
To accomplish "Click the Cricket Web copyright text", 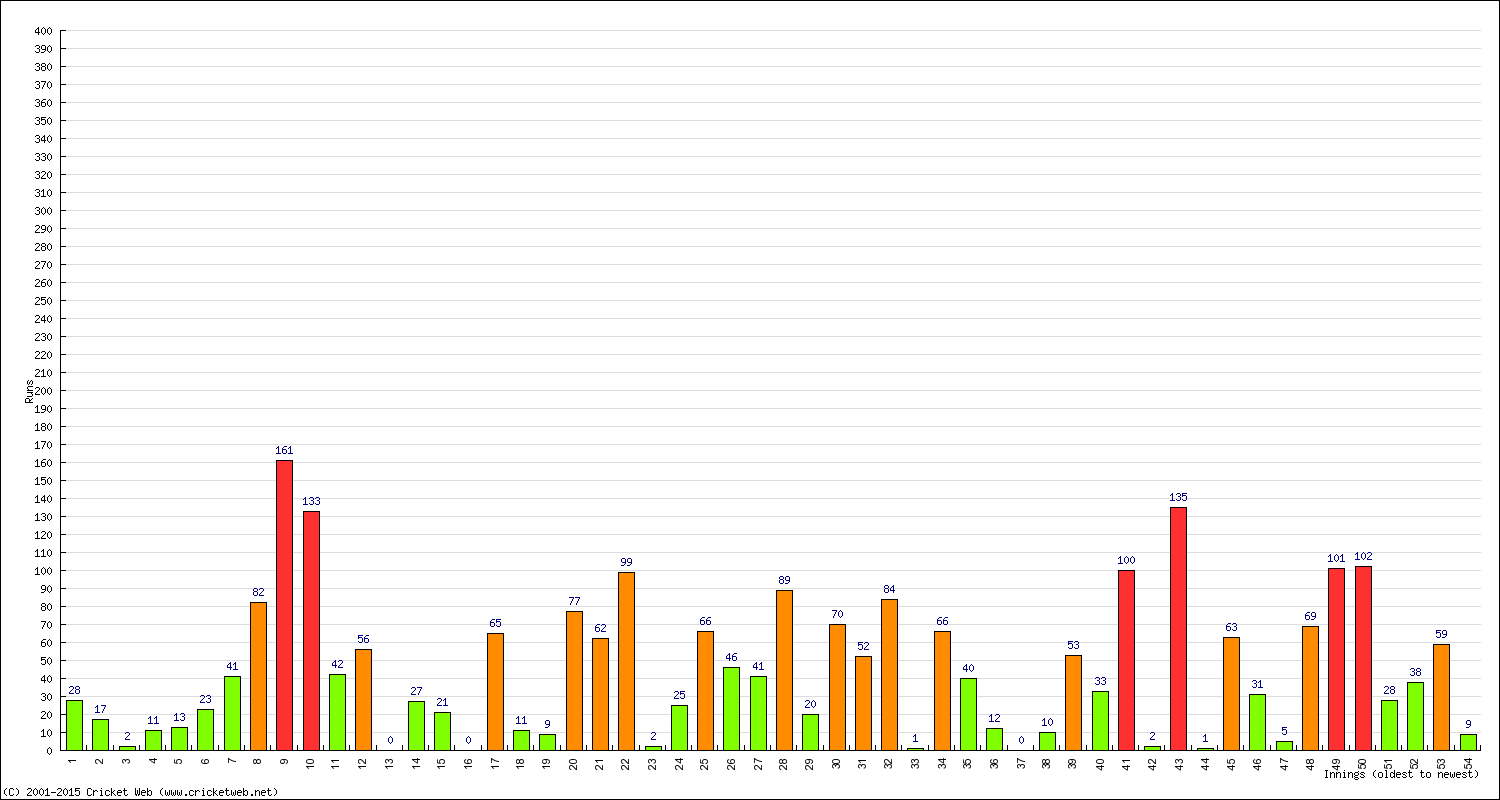I will pyautogui.click(x=141, y=792).
